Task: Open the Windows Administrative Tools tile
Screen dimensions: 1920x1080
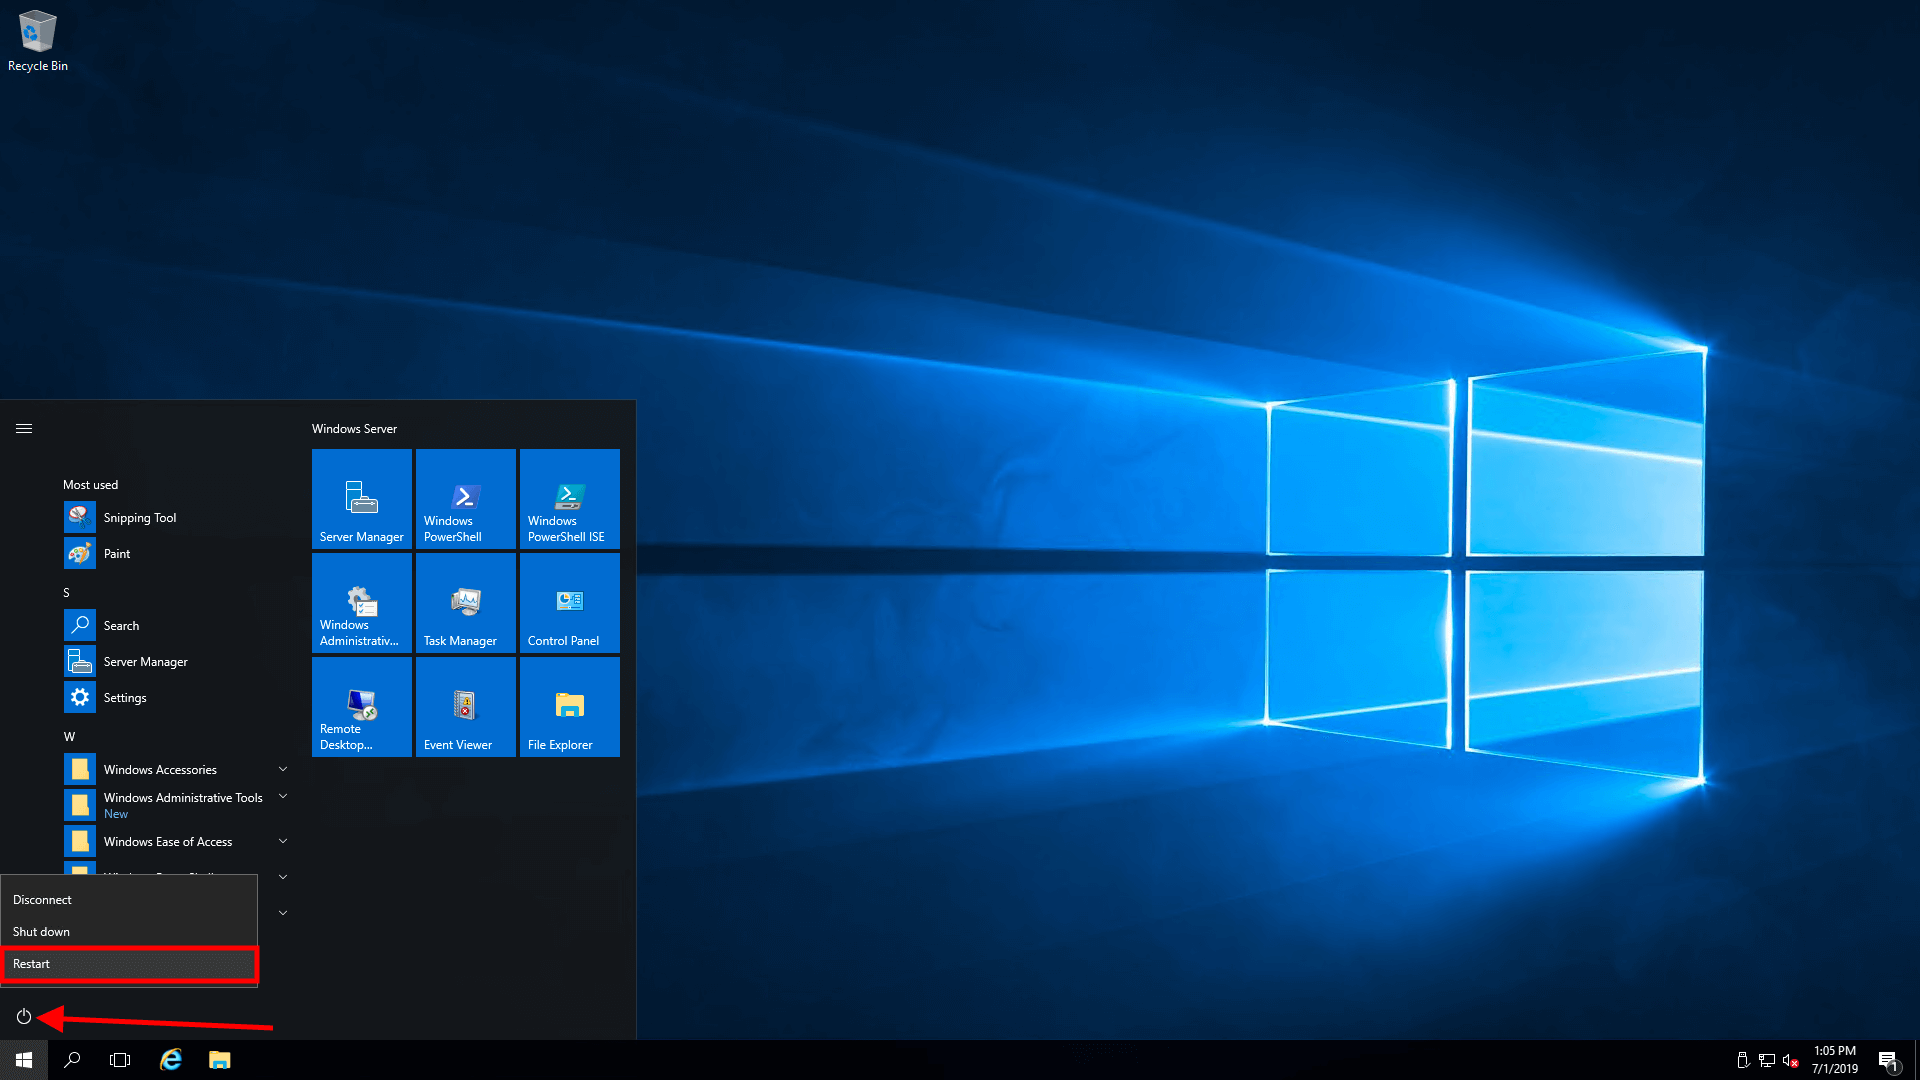Action: [362, 603]
